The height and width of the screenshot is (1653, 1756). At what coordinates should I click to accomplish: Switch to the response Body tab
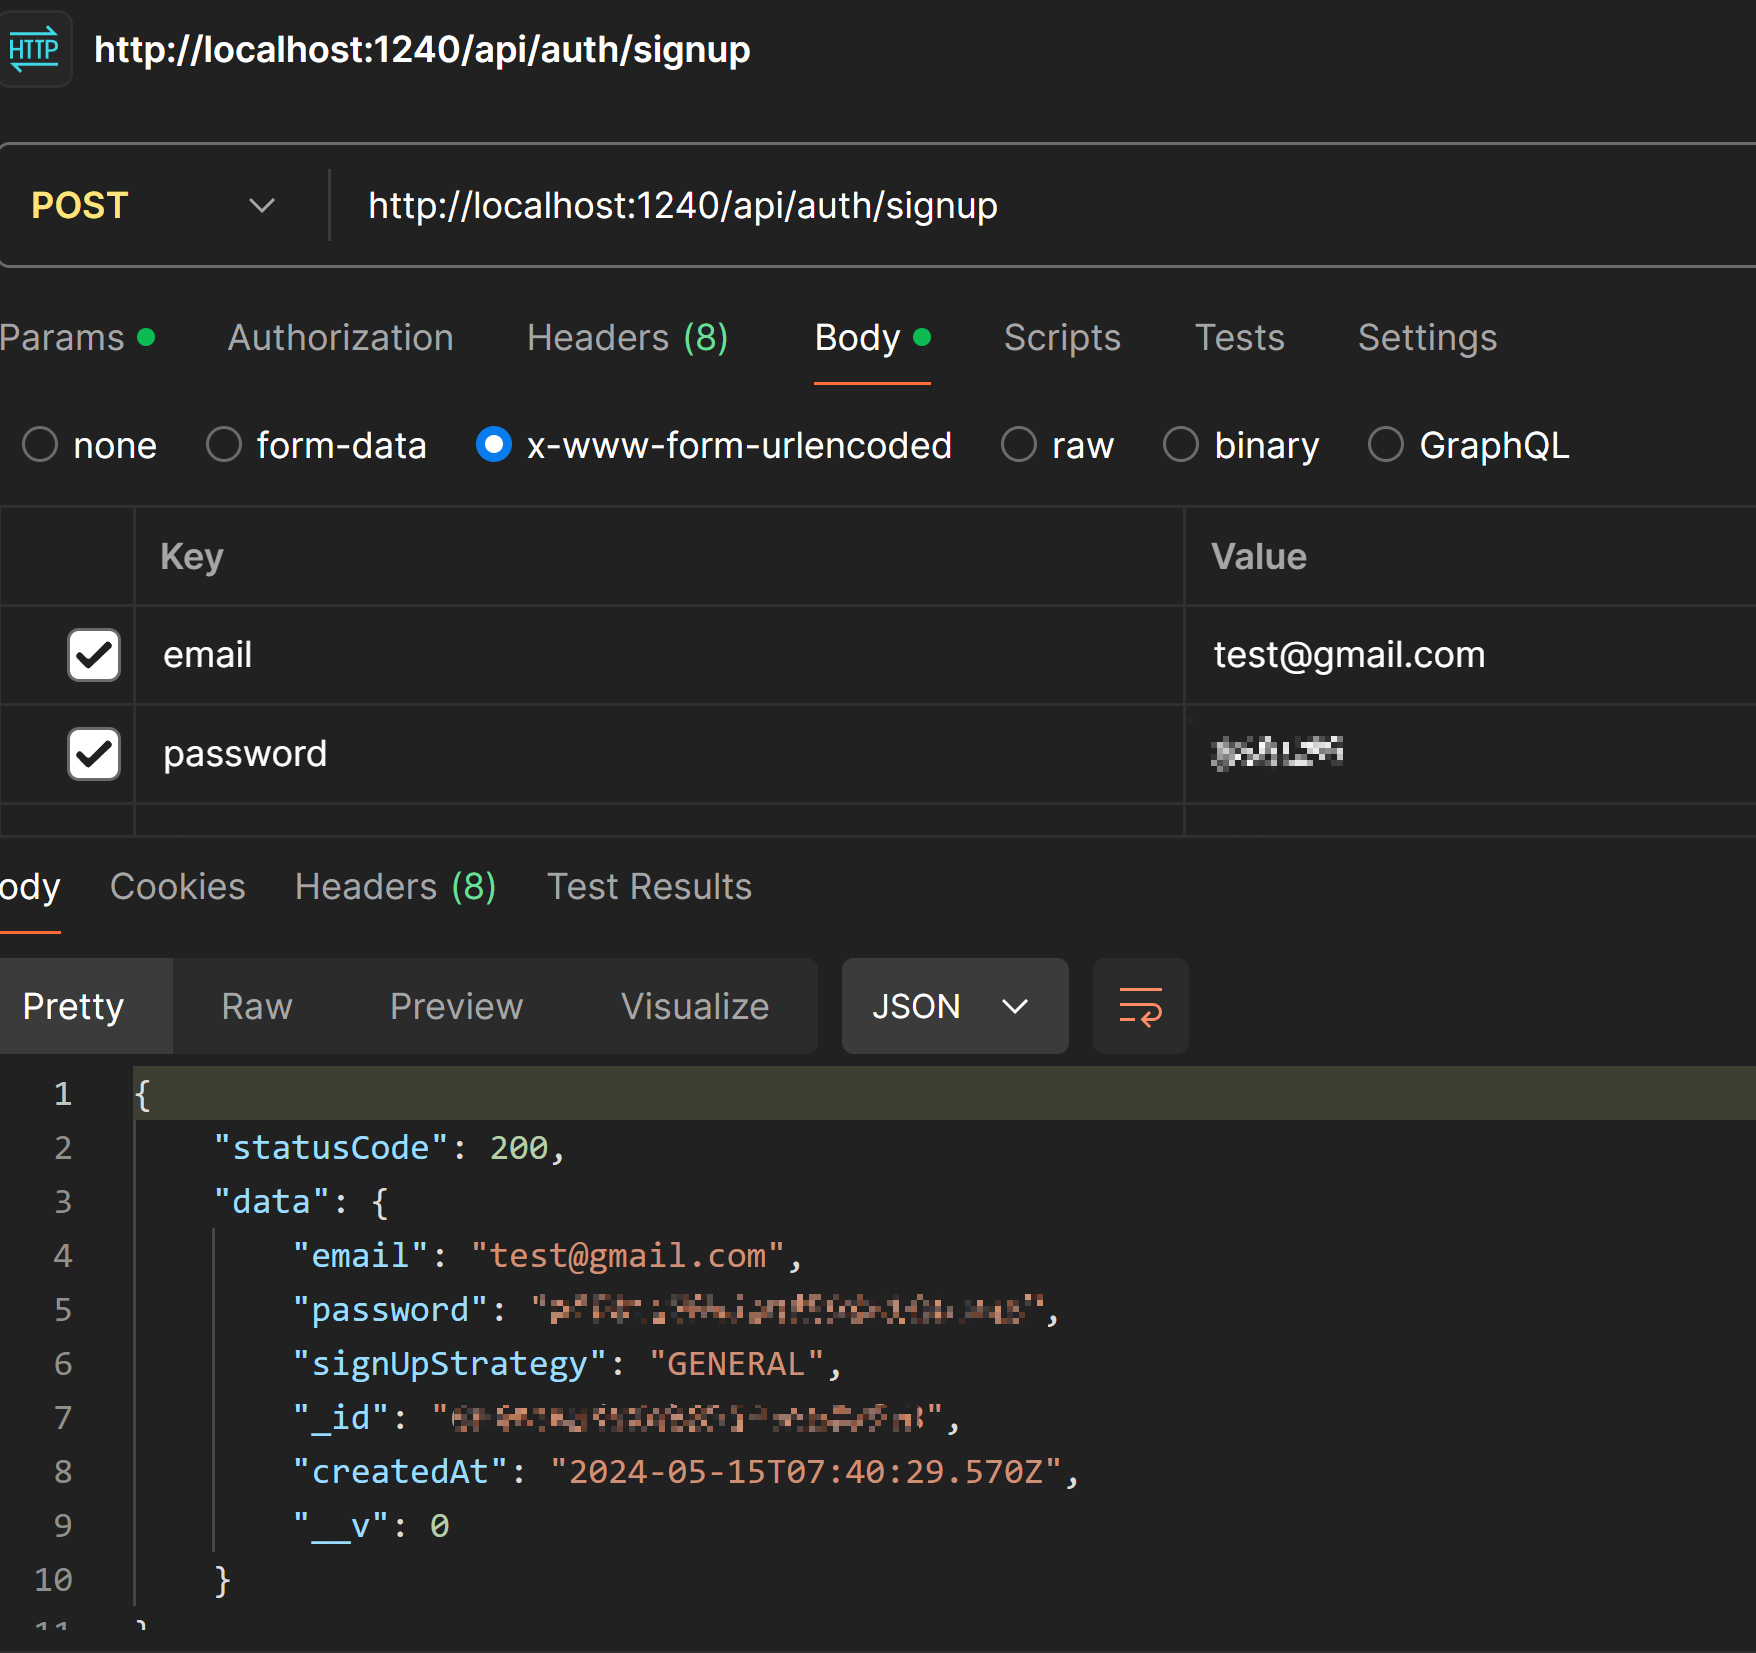30,887
